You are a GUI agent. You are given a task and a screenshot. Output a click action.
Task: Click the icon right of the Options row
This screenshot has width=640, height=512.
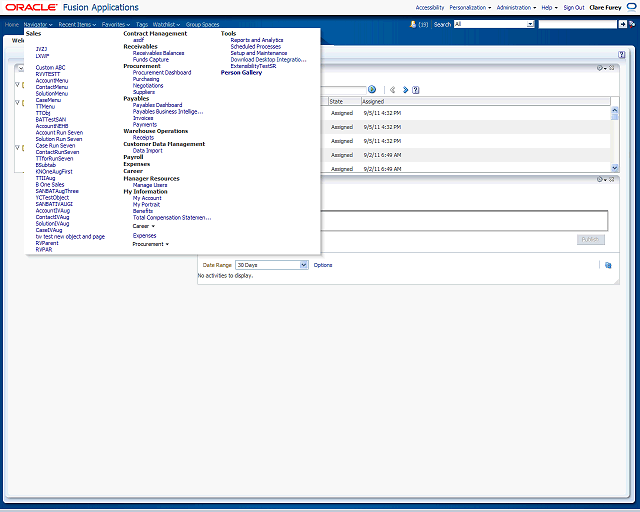[607, 265]
